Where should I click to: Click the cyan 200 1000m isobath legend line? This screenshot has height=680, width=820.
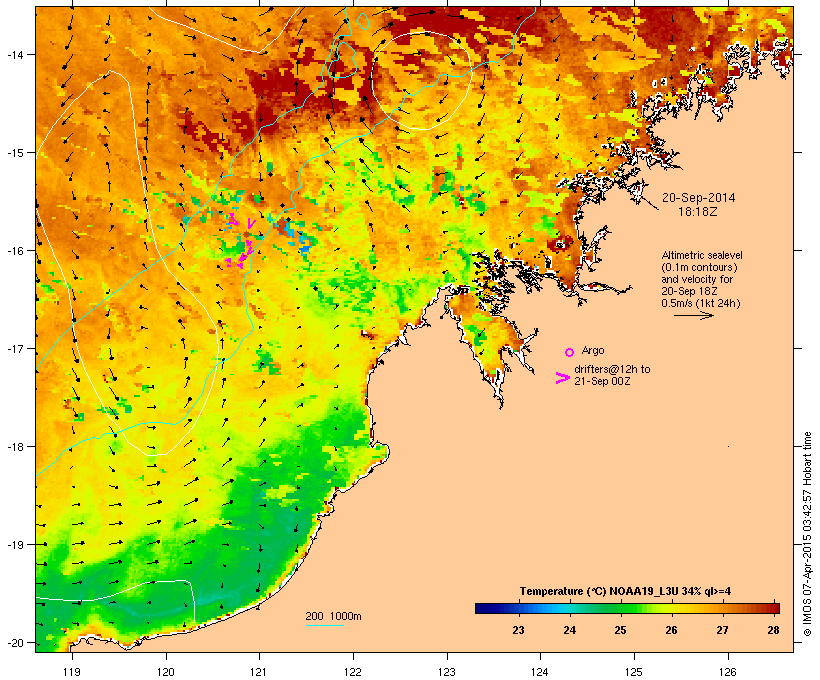324,625
